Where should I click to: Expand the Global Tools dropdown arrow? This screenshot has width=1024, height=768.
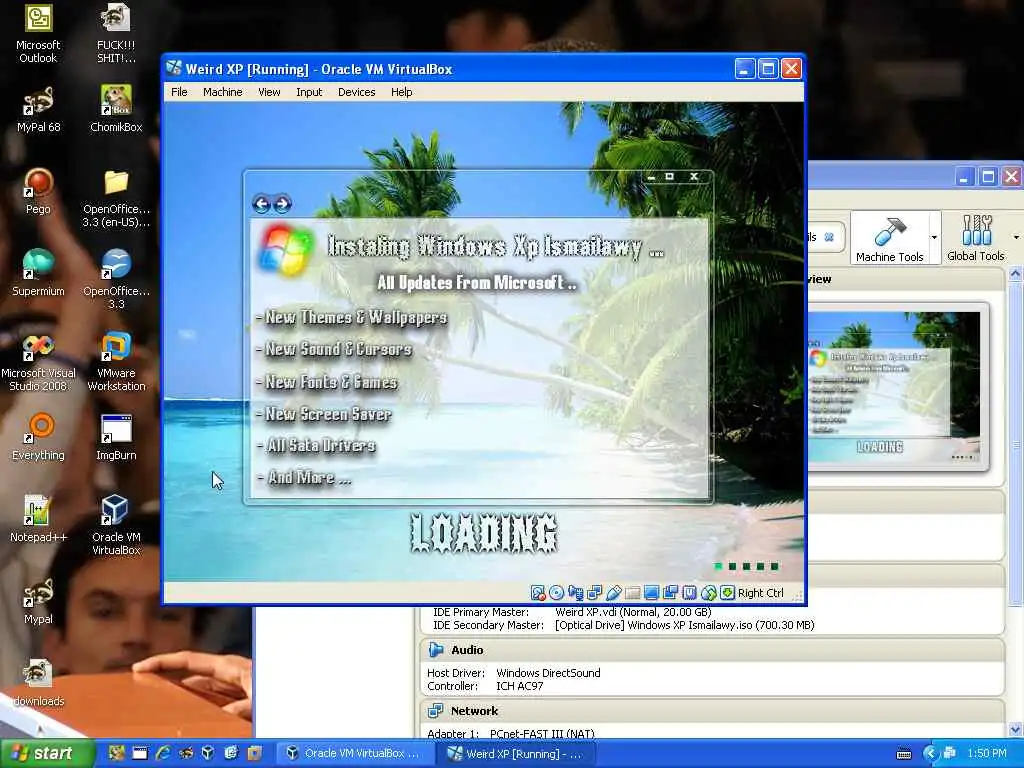tap(1016, 238)
